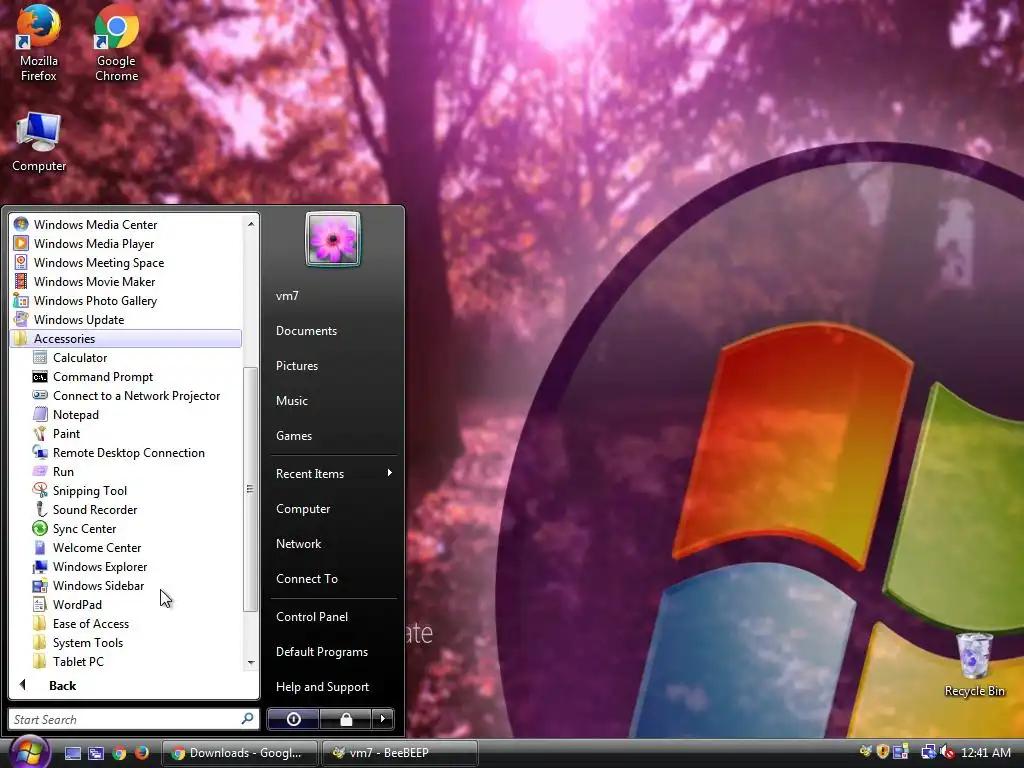
Task: Click the power button in Start menu
Action: pyautogui.click(x=293, y=719)
